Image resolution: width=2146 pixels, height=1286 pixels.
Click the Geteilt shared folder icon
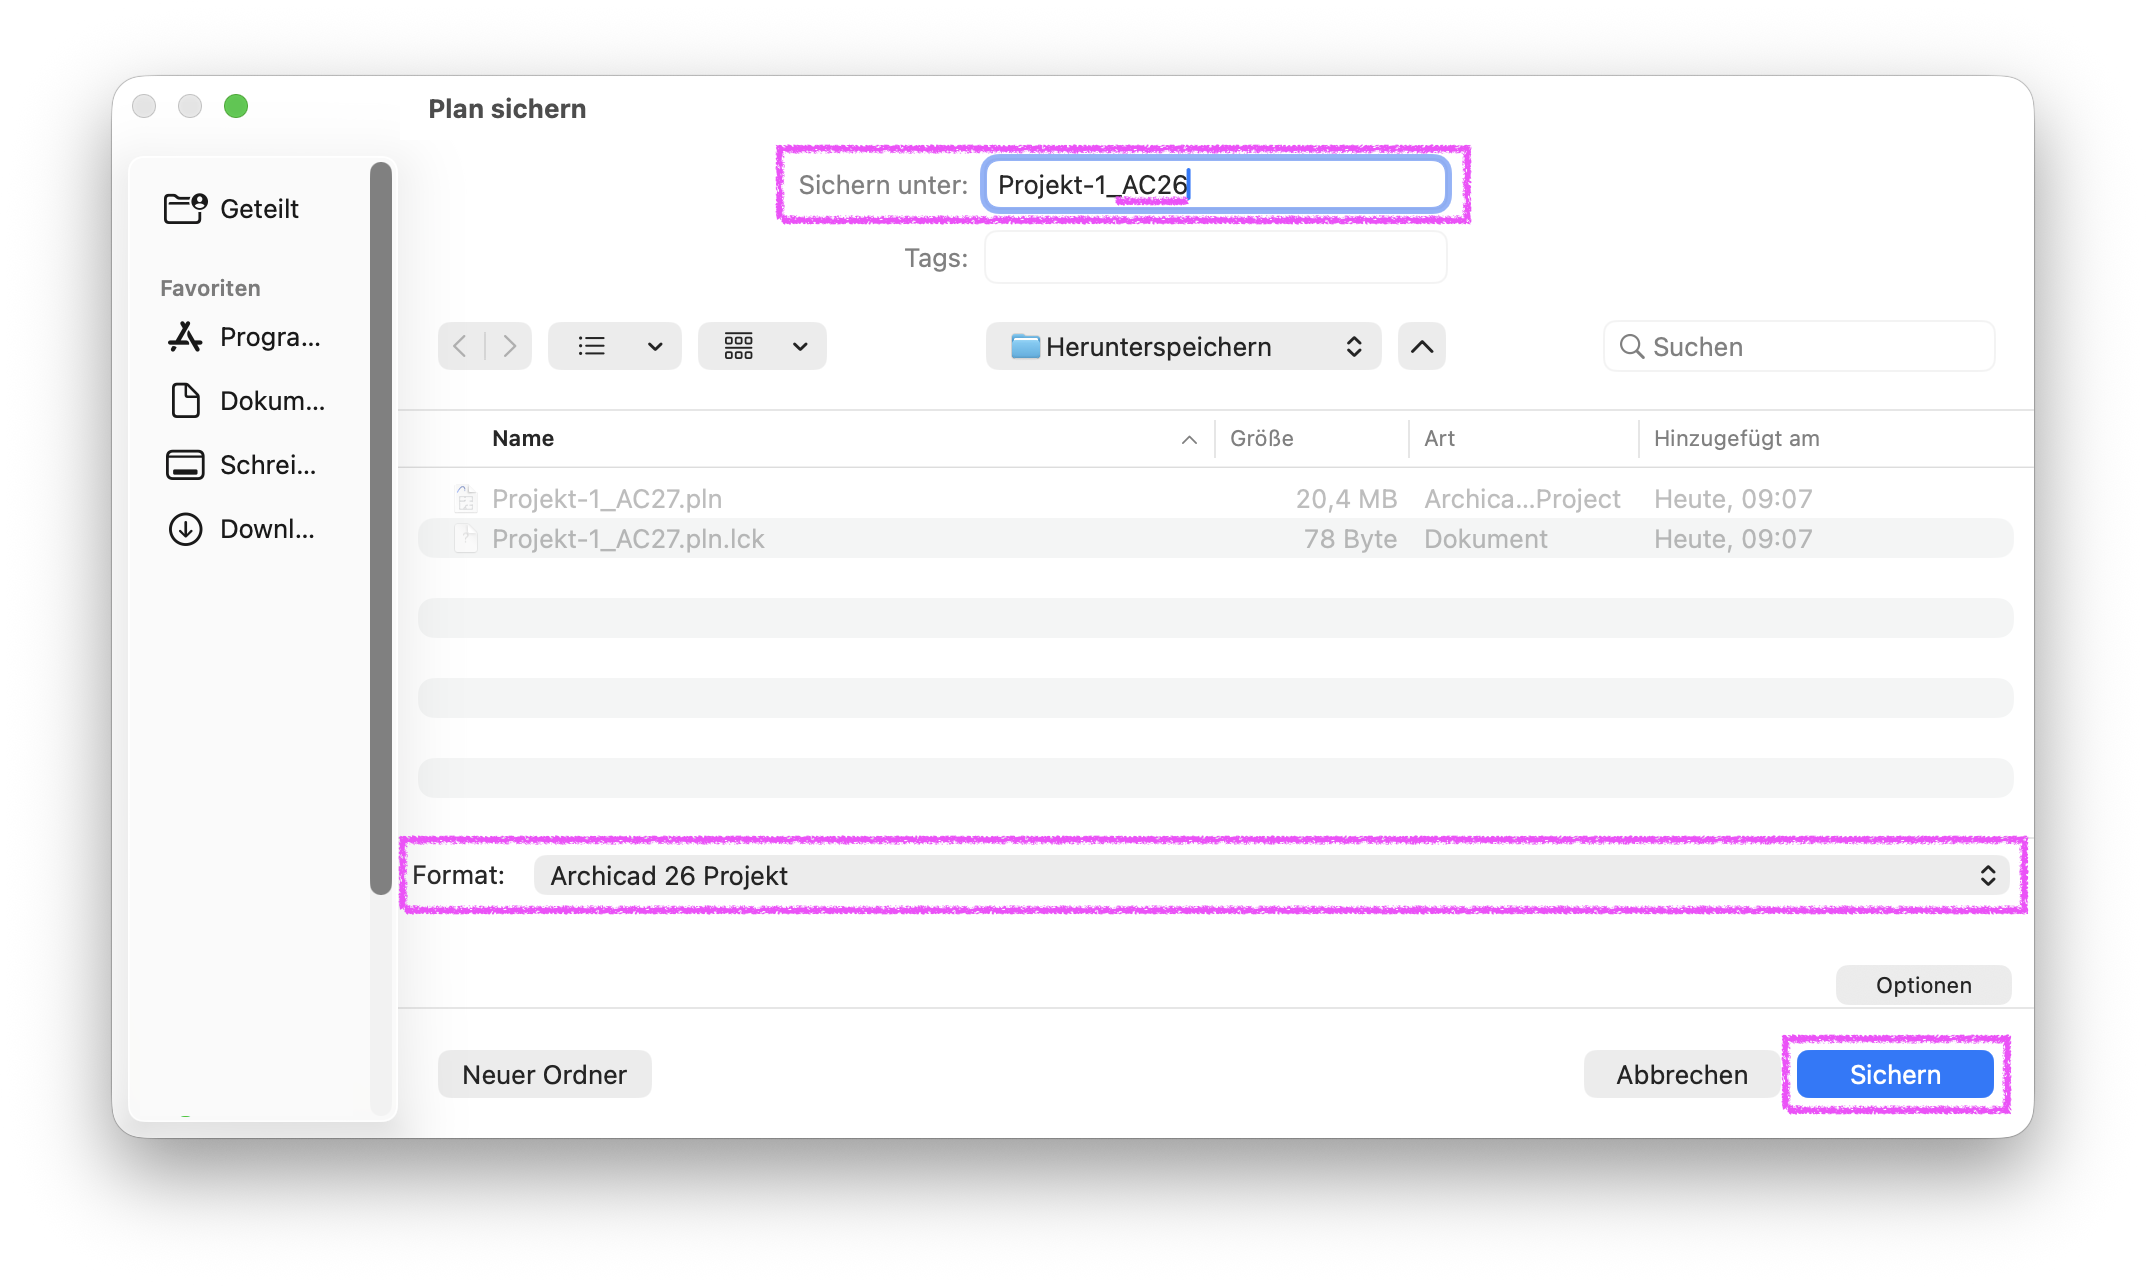[x=185, y=208]
